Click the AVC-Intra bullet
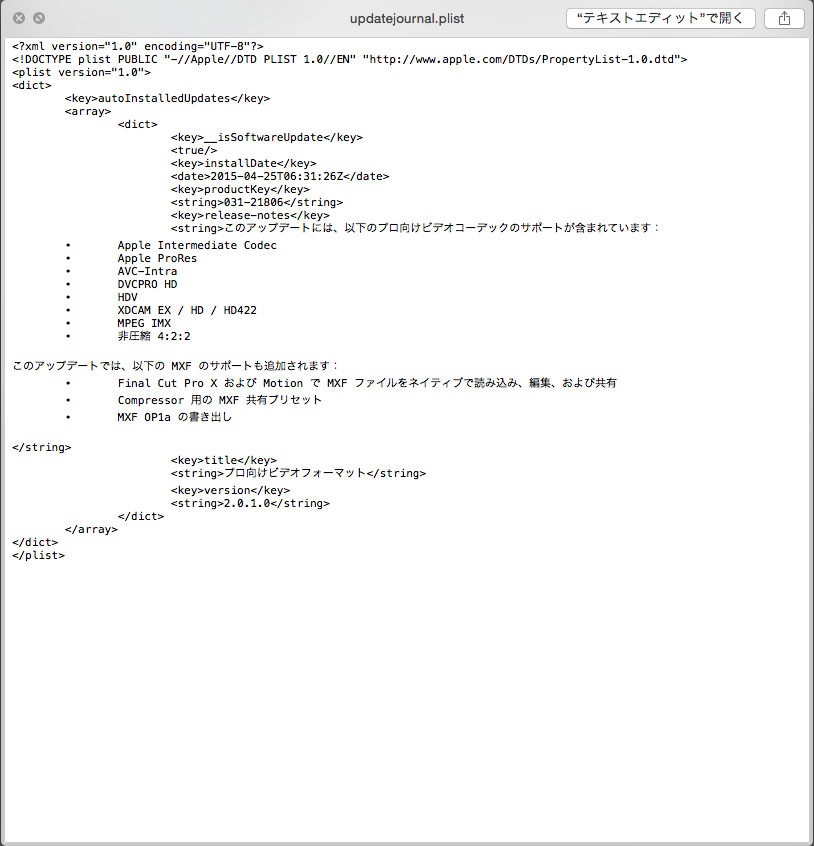This screenshot has width=814, height=846. pos(147,271)
